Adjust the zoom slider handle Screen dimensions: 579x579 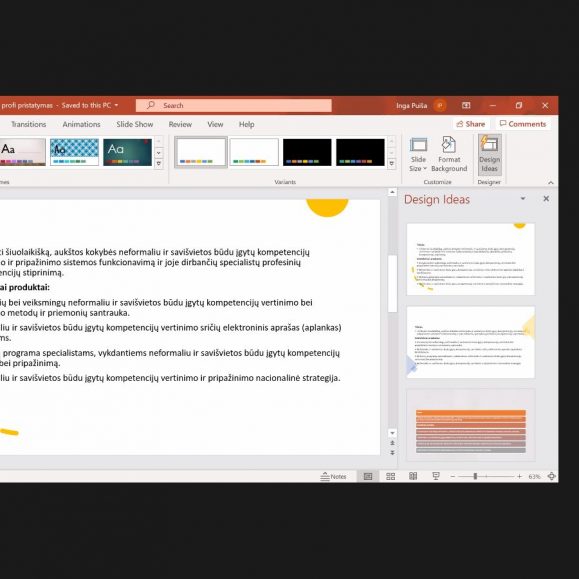click(475, 476)
